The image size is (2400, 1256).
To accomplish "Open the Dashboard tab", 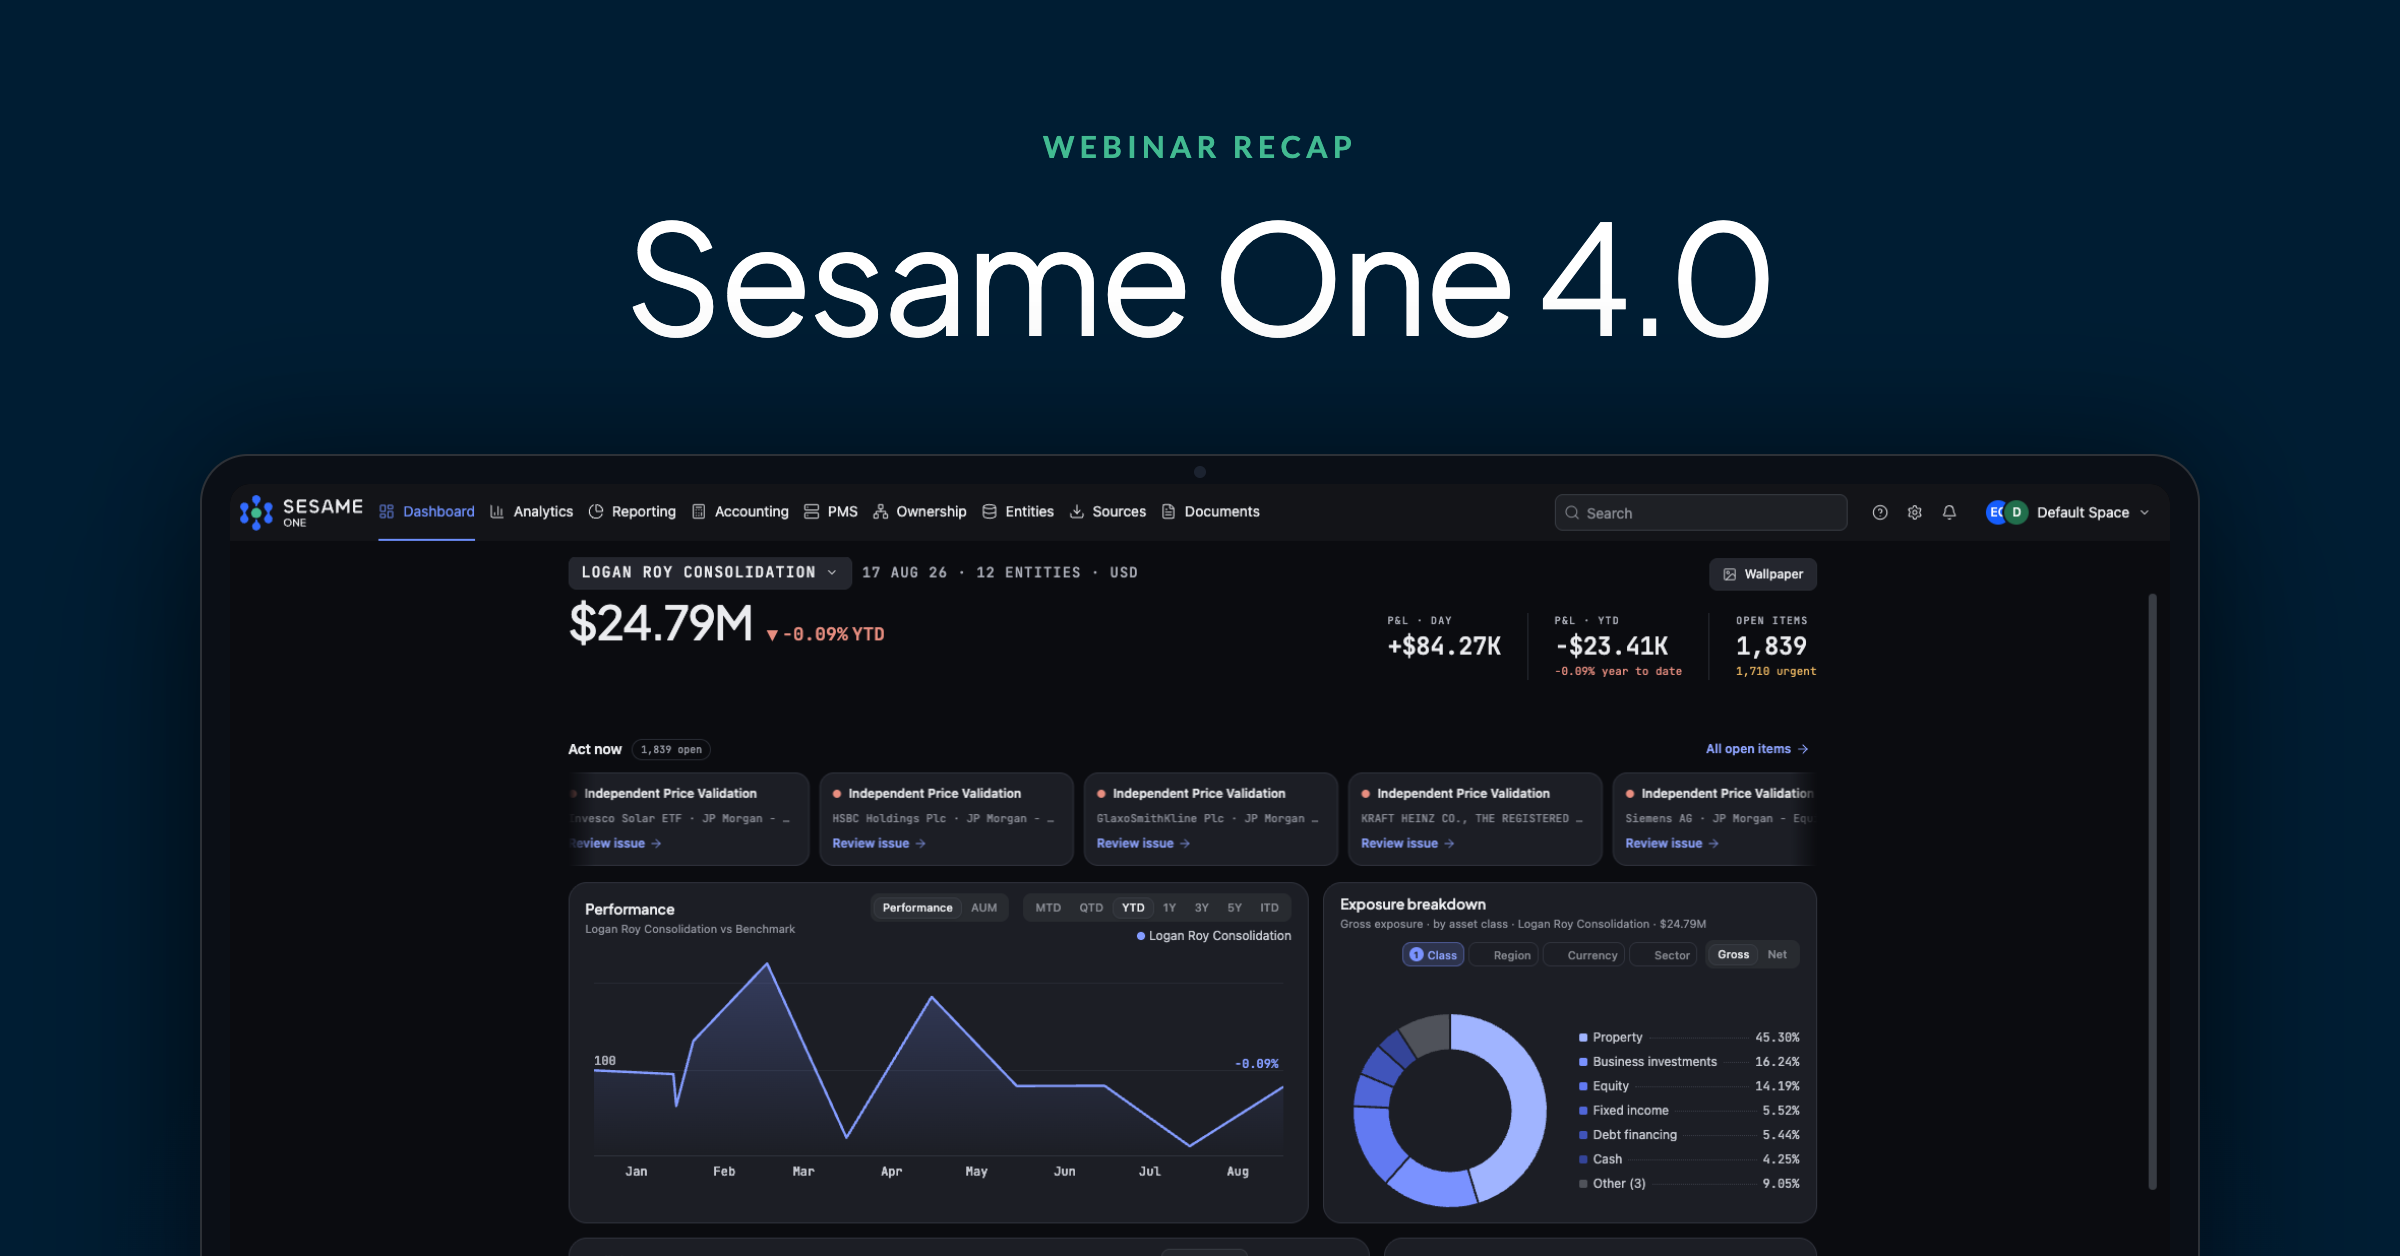I will coord(427,512).
